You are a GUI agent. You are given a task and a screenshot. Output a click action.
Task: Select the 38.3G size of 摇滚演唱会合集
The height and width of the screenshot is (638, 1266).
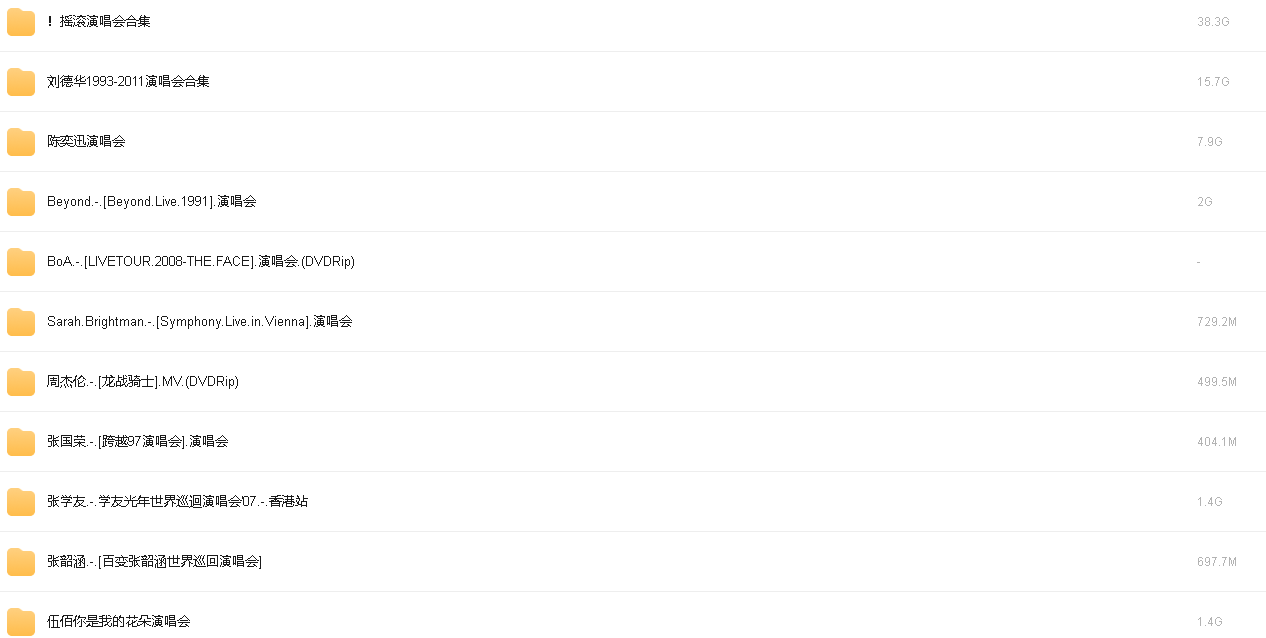click(1213, 21)
